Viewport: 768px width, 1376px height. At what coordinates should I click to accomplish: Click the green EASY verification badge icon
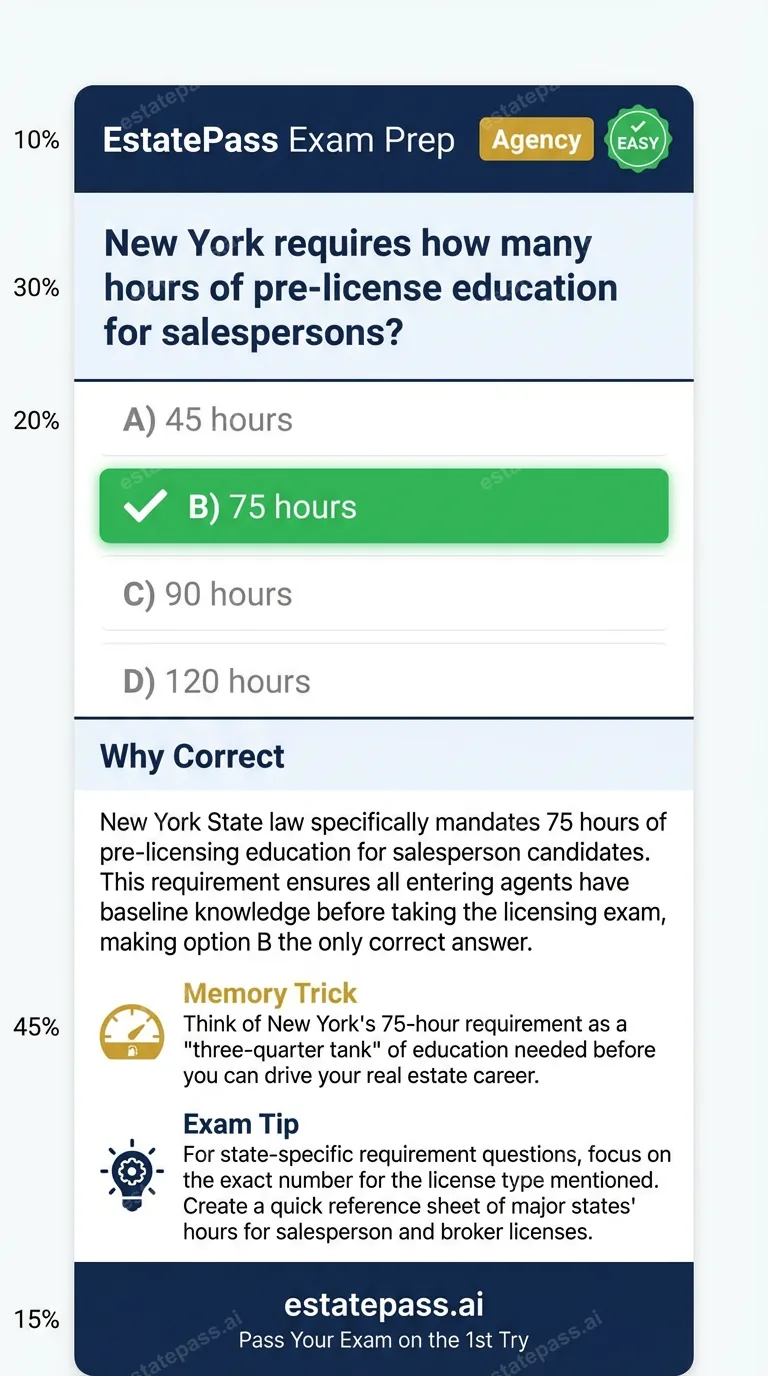pos(637,139)
